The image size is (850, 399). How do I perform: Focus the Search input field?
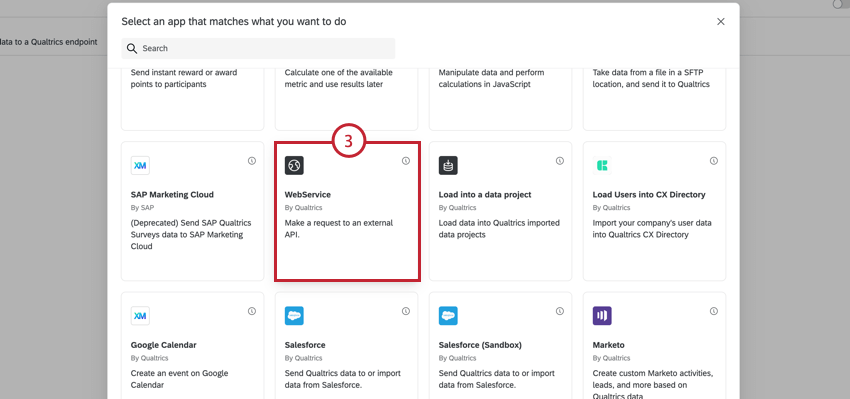tap(258, 48)
